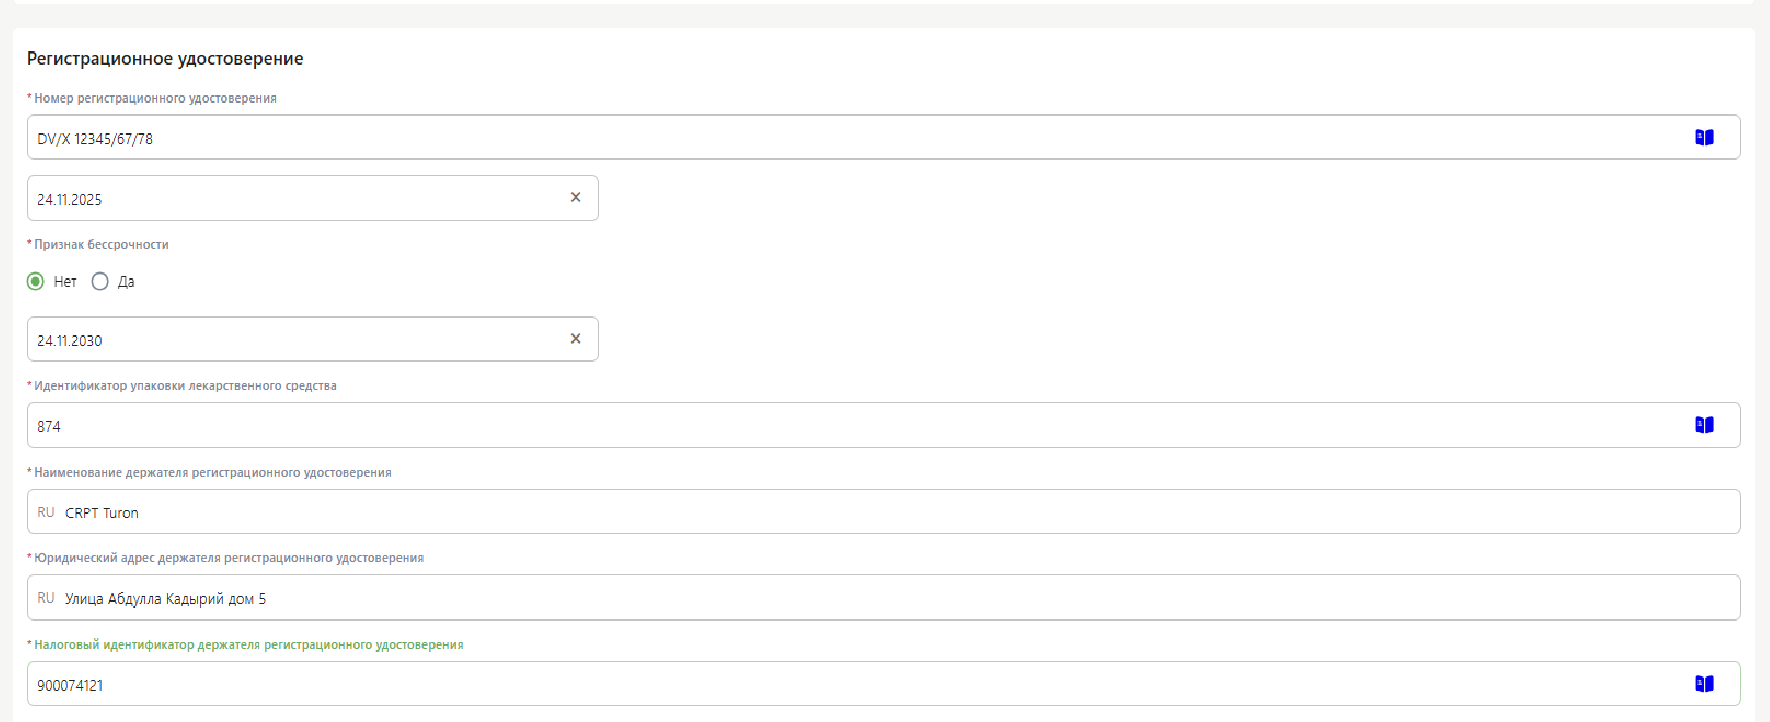The height and width of the screenshot is (722, 1770).
Task: Clear the 24.11.2030 date value
Action: coord(575,339)
